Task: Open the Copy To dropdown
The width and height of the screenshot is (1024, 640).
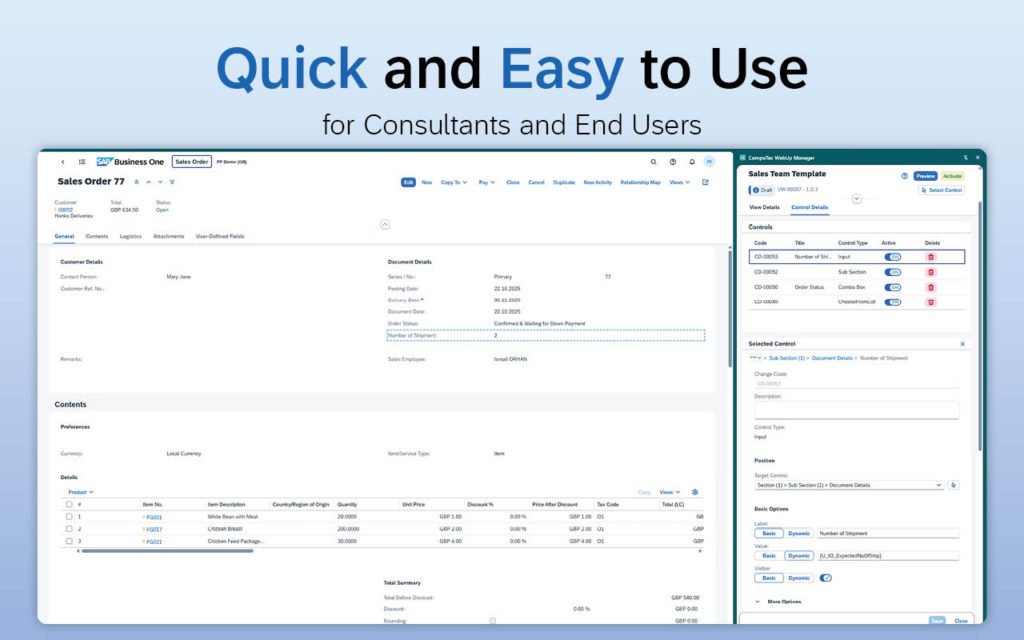Action: 453,183
